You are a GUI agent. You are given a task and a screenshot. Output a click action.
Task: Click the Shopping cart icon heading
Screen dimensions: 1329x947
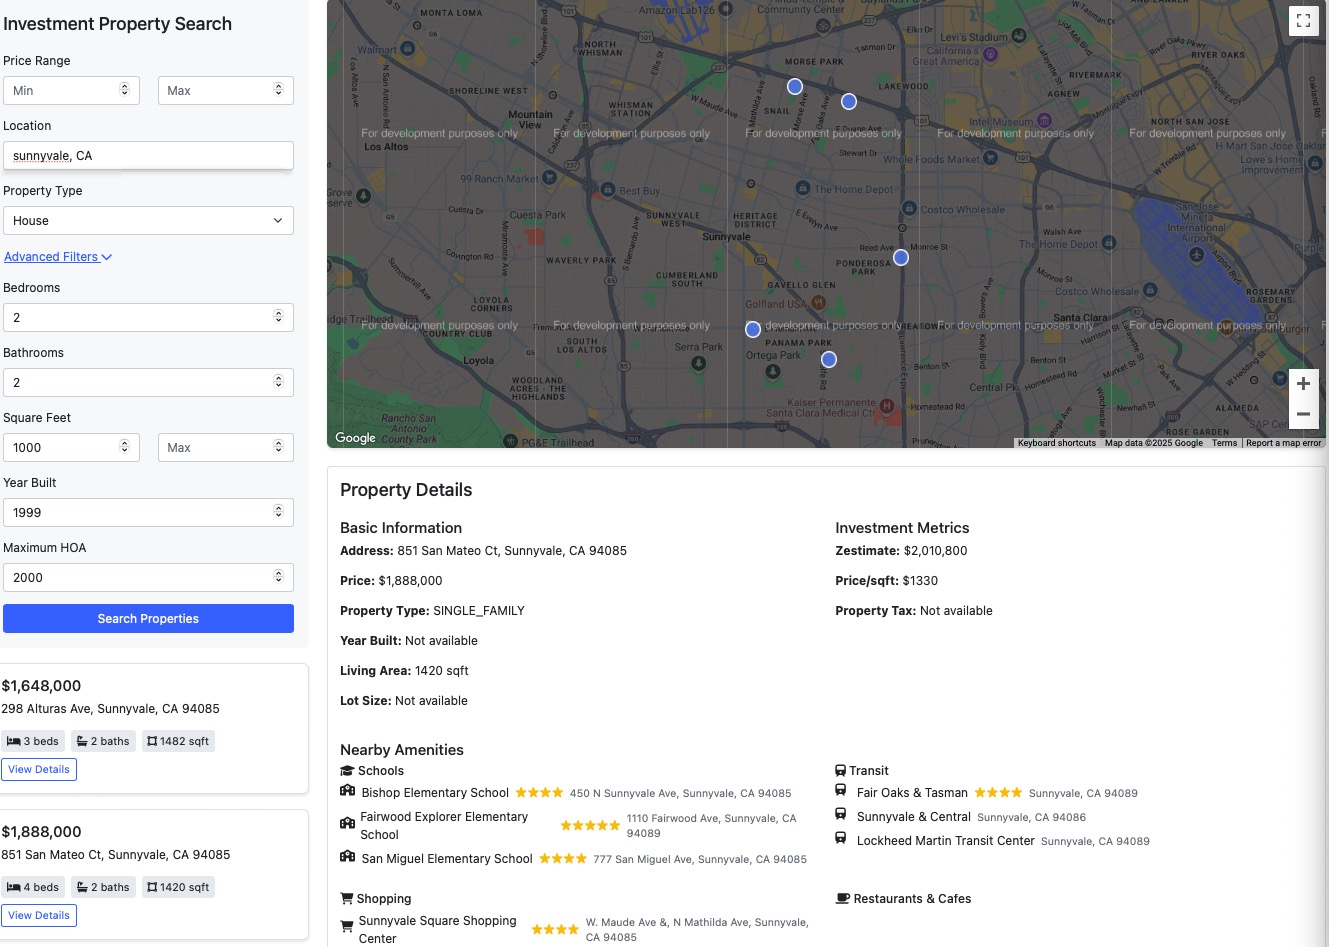347,899
